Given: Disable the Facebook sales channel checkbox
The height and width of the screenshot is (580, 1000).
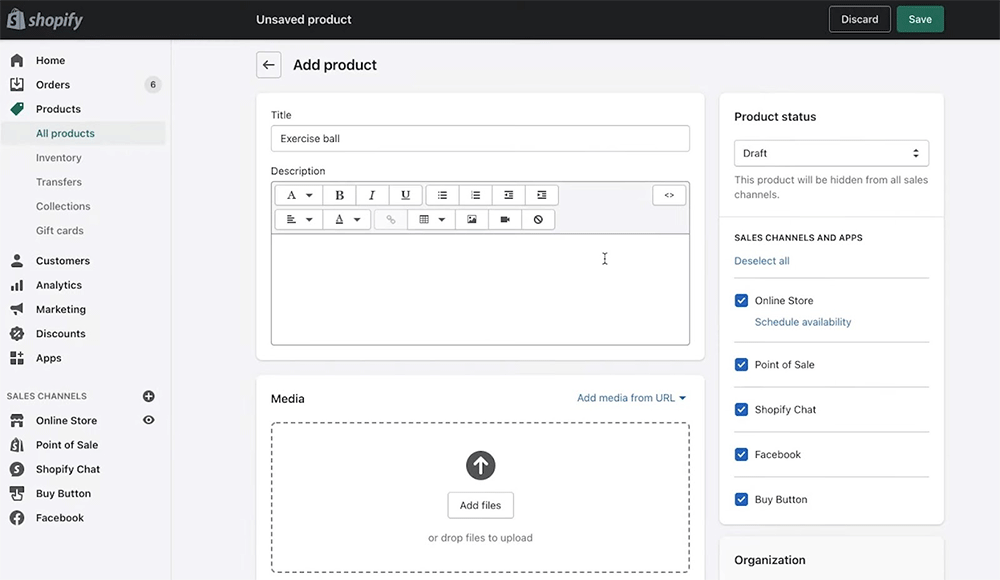Looking at the screenshot, I should [741, 454].
